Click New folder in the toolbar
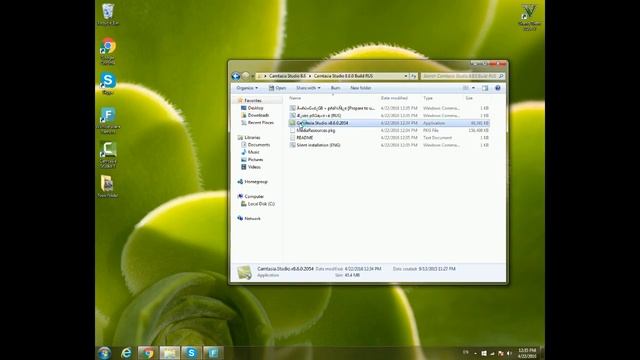This screenshot has height=360, width=640. (x=360, y=88)
